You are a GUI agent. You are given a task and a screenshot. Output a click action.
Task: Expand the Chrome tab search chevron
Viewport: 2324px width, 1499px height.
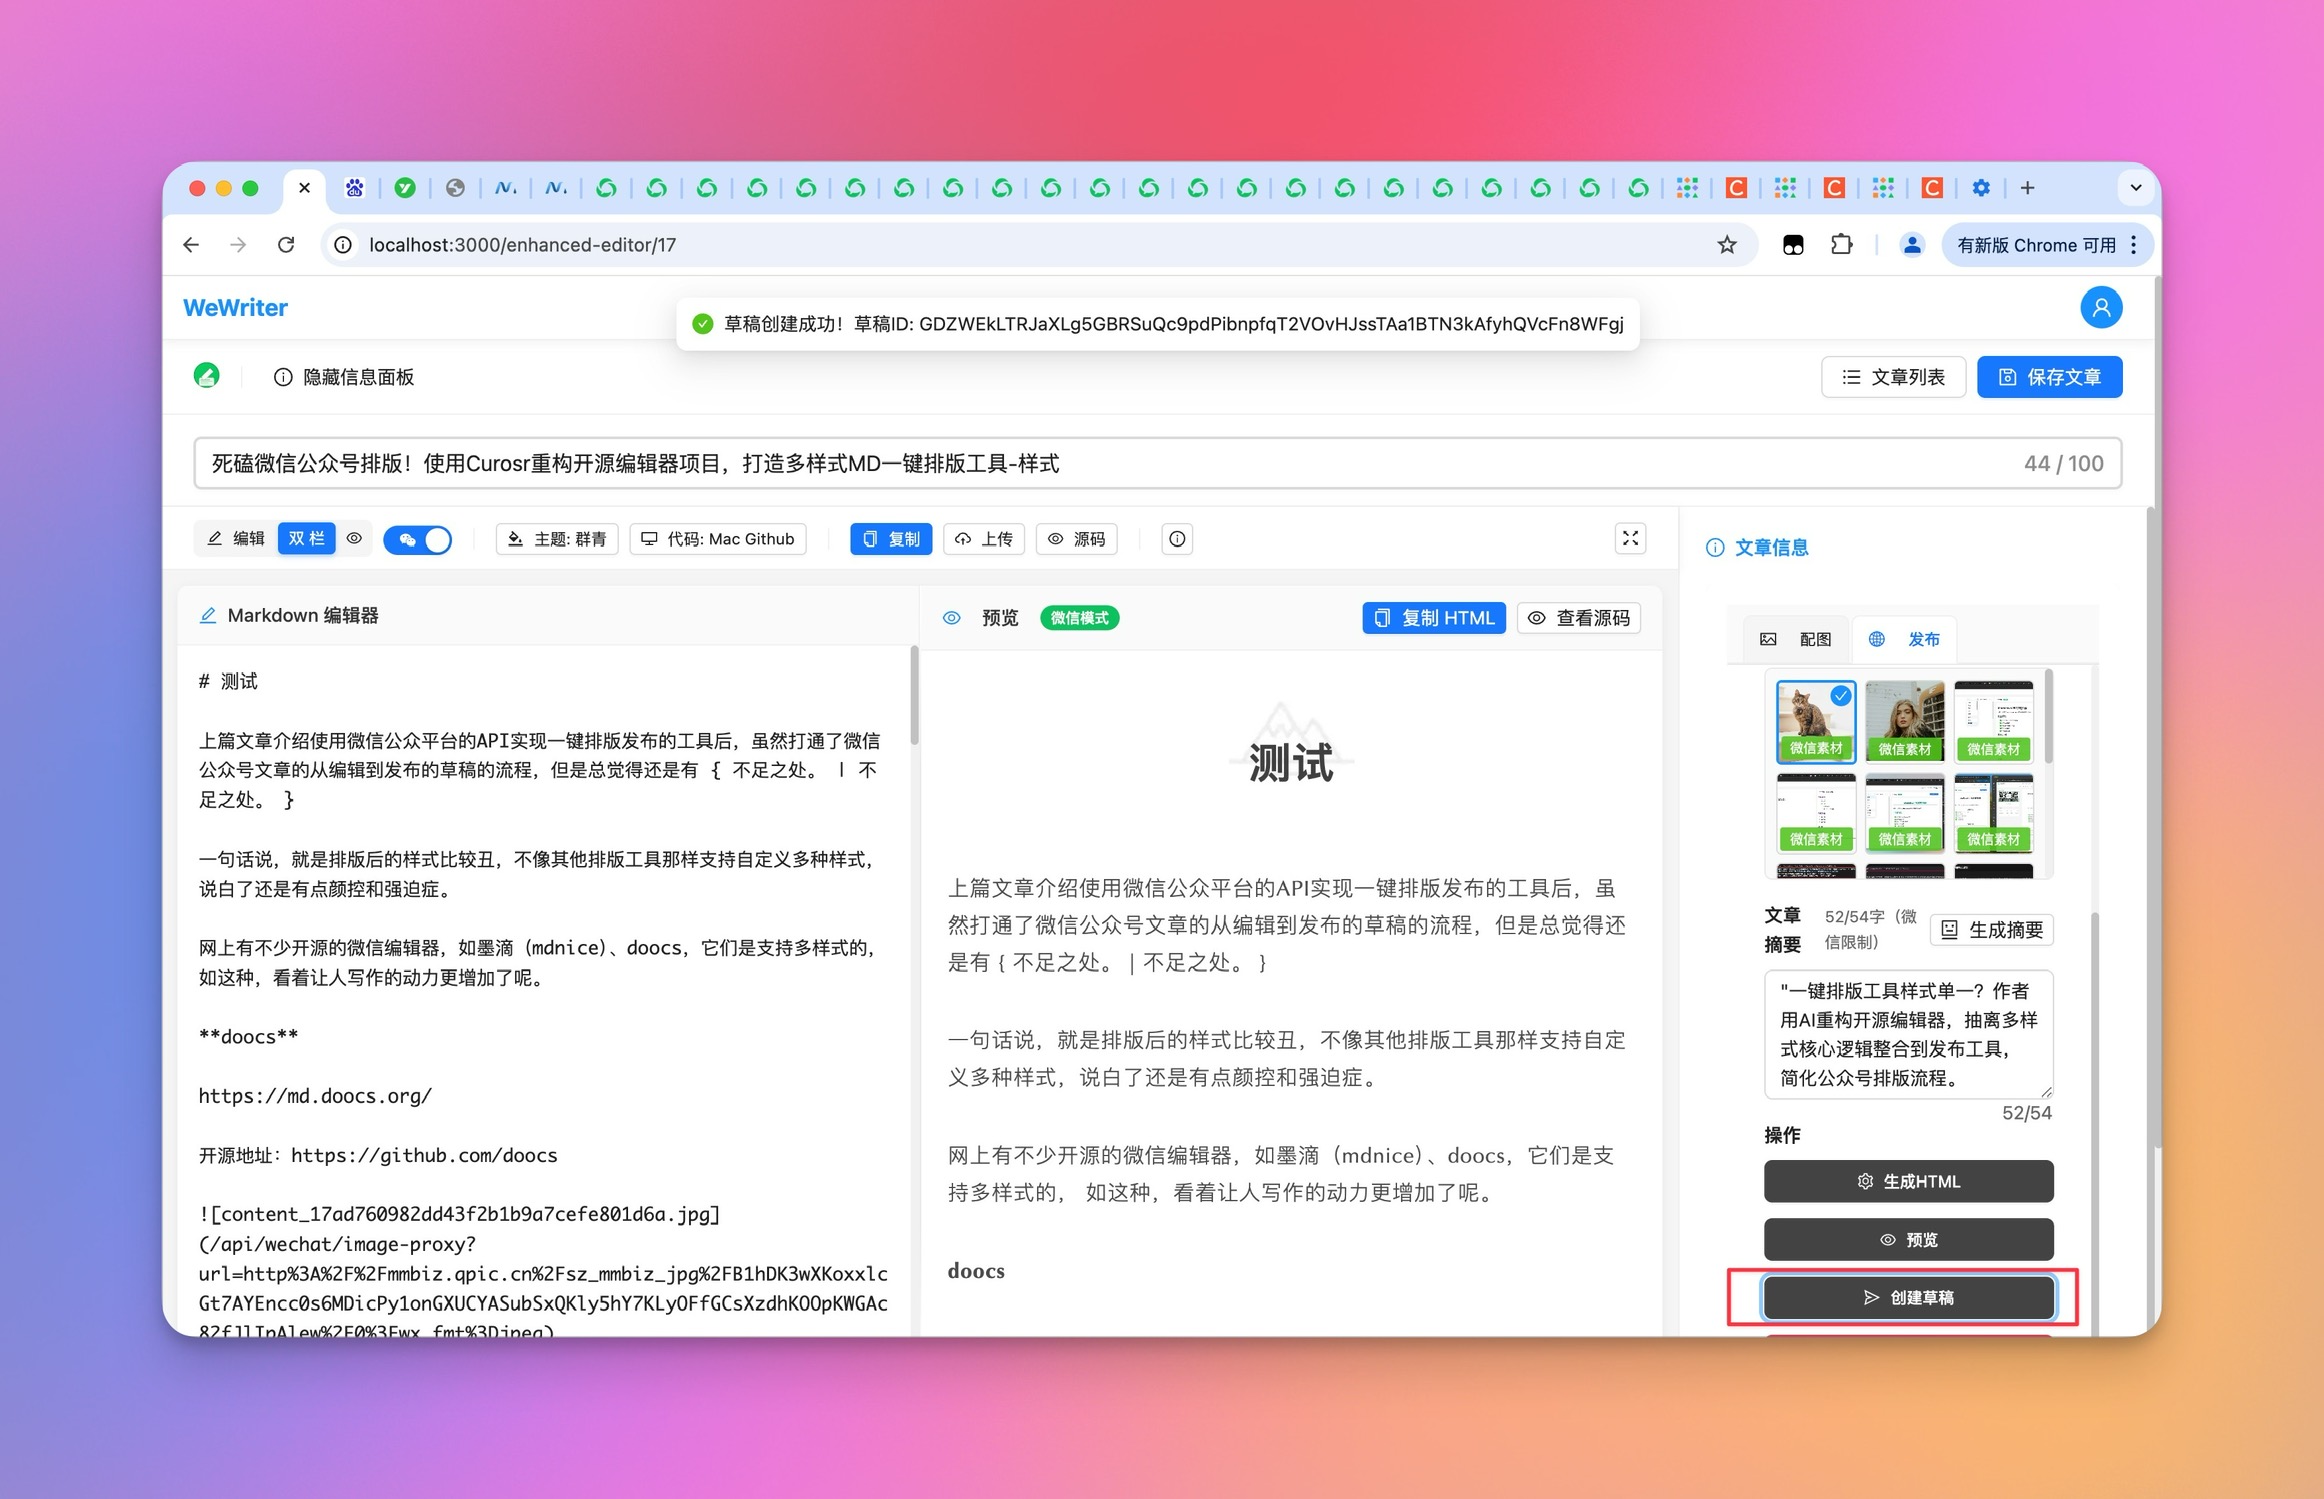pyautogui.click(x=2135, y=188)
